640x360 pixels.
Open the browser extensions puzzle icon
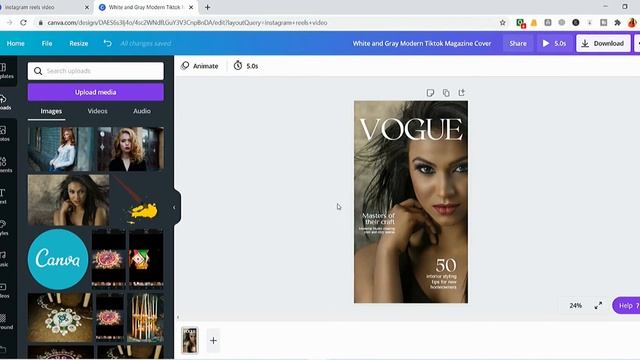[617, 23]
